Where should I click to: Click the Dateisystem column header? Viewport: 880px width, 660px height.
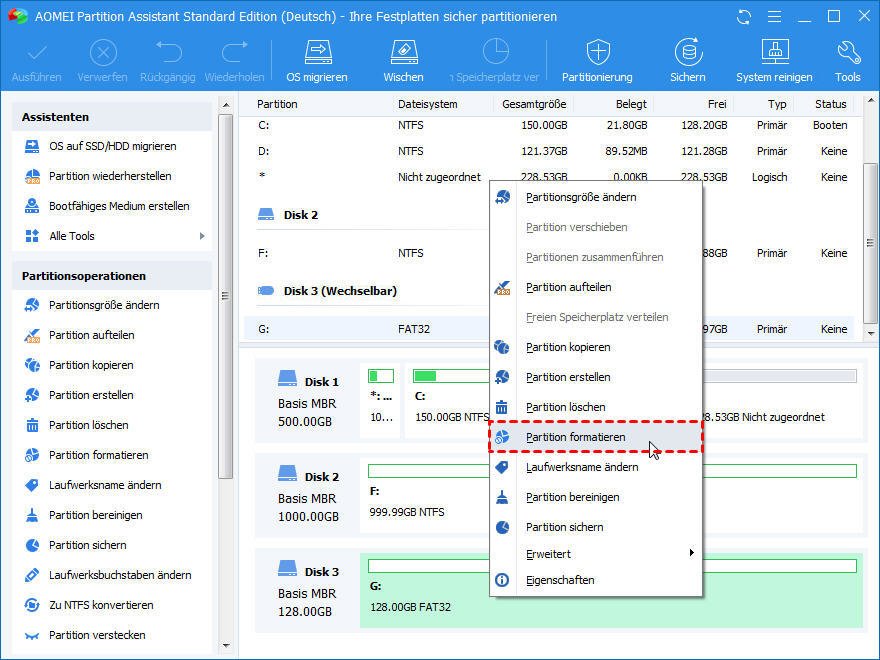427,104
